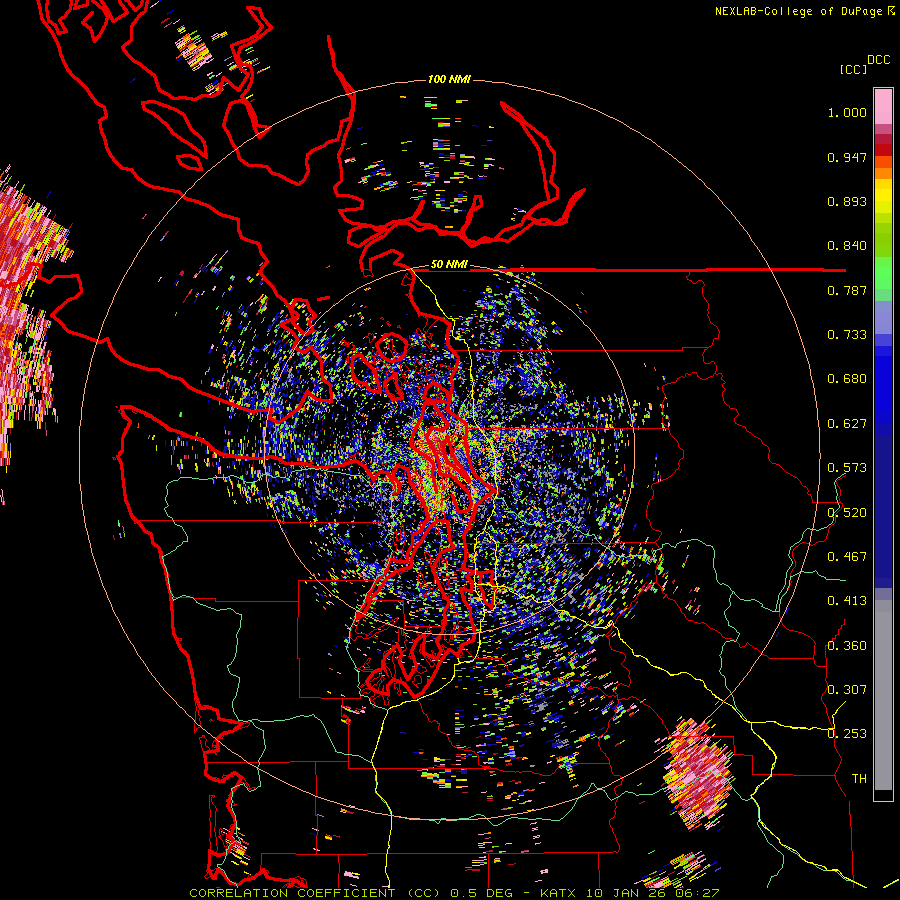Click the 50 NMI range ring label
The image size is (900, 900).
click(449, 265)
